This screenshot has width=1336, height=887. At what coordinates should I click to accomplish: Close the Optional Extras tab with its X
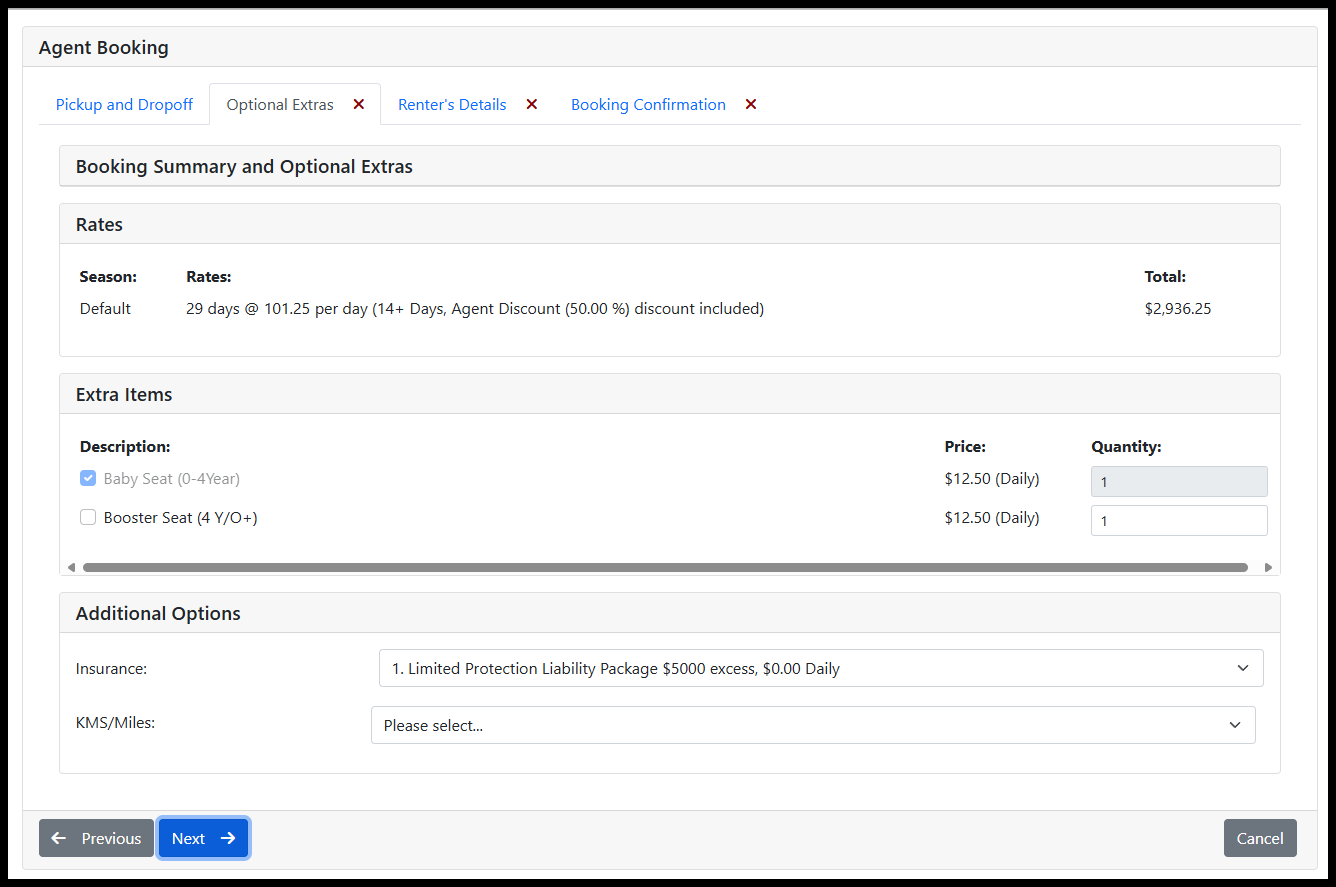[x=359, y=104]
